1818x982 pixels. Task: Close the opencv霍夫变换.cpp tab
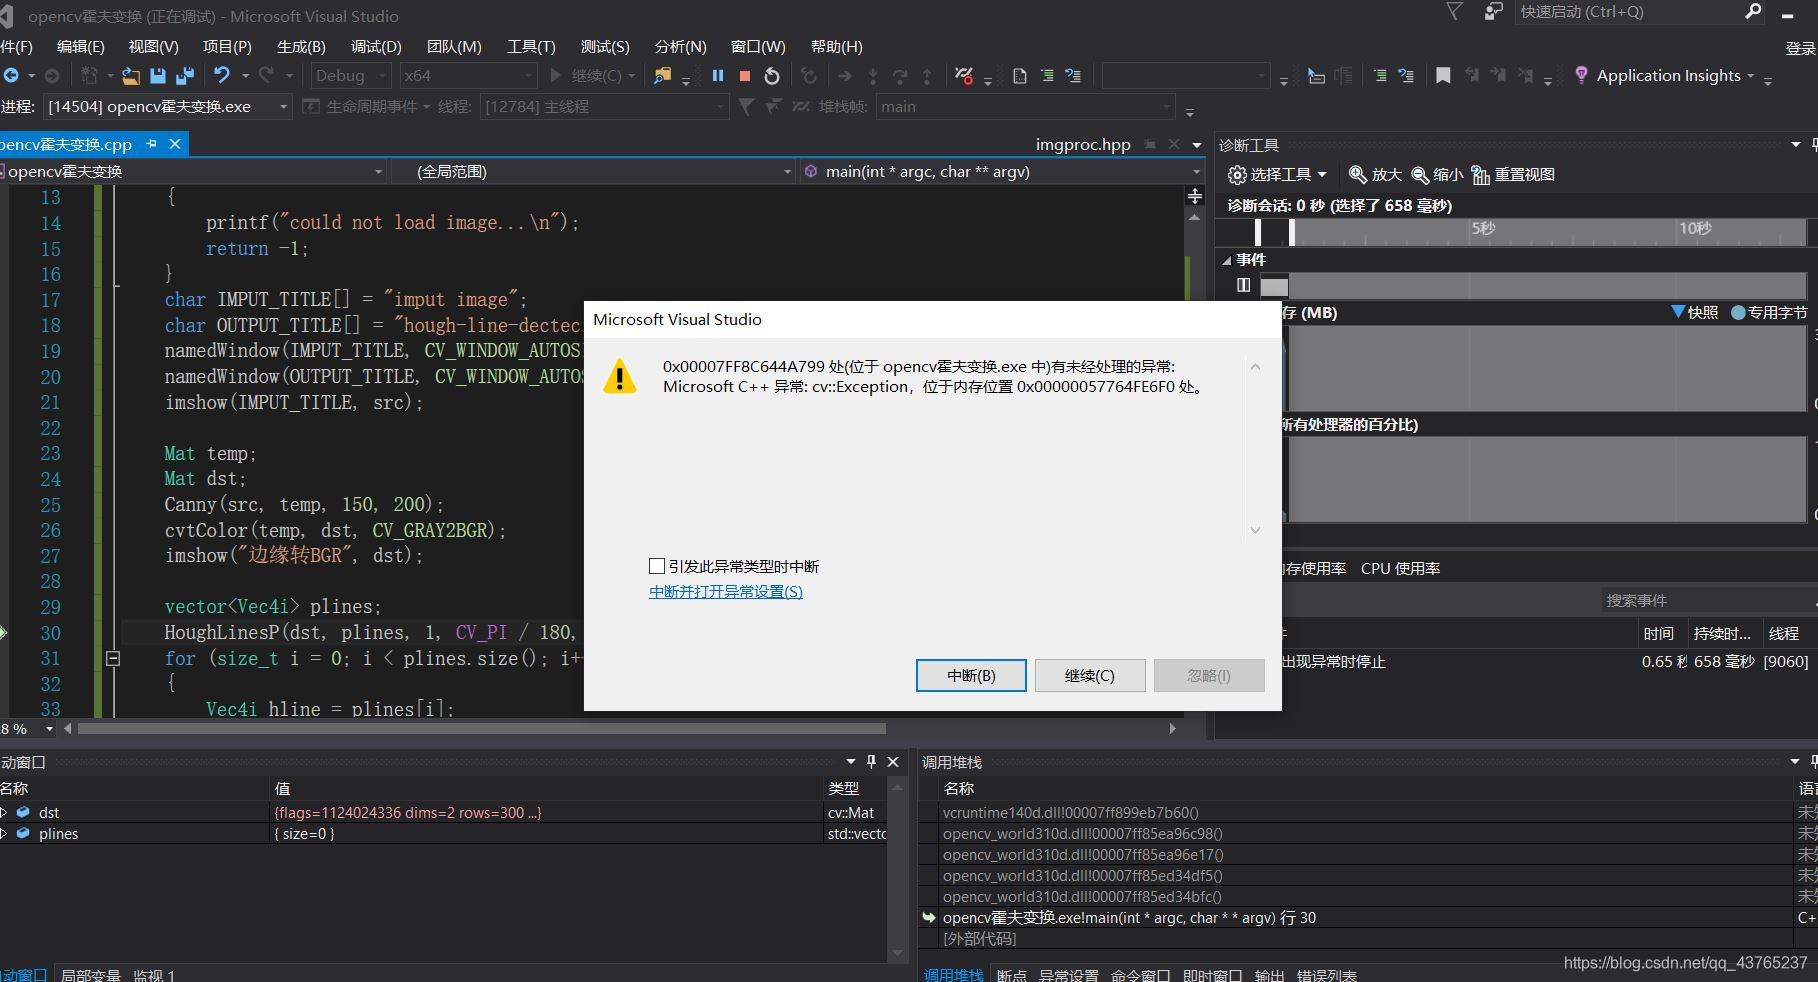pos(175,144)
